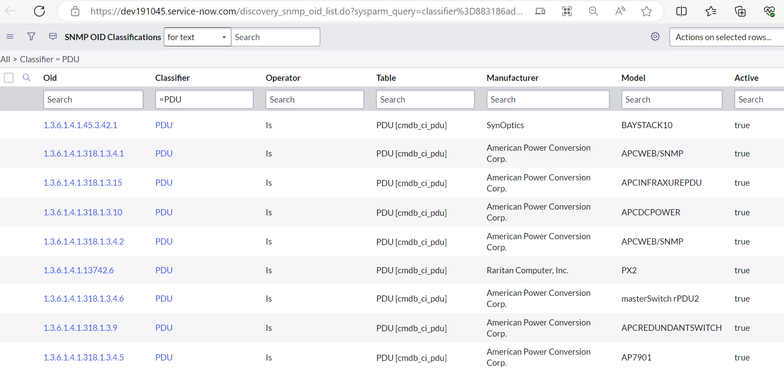This screenshot has width=784, height=390.
Task: Open the OID 1.3.6.1.4.1.318.1.3.10 record
Action: coord(82,212)
